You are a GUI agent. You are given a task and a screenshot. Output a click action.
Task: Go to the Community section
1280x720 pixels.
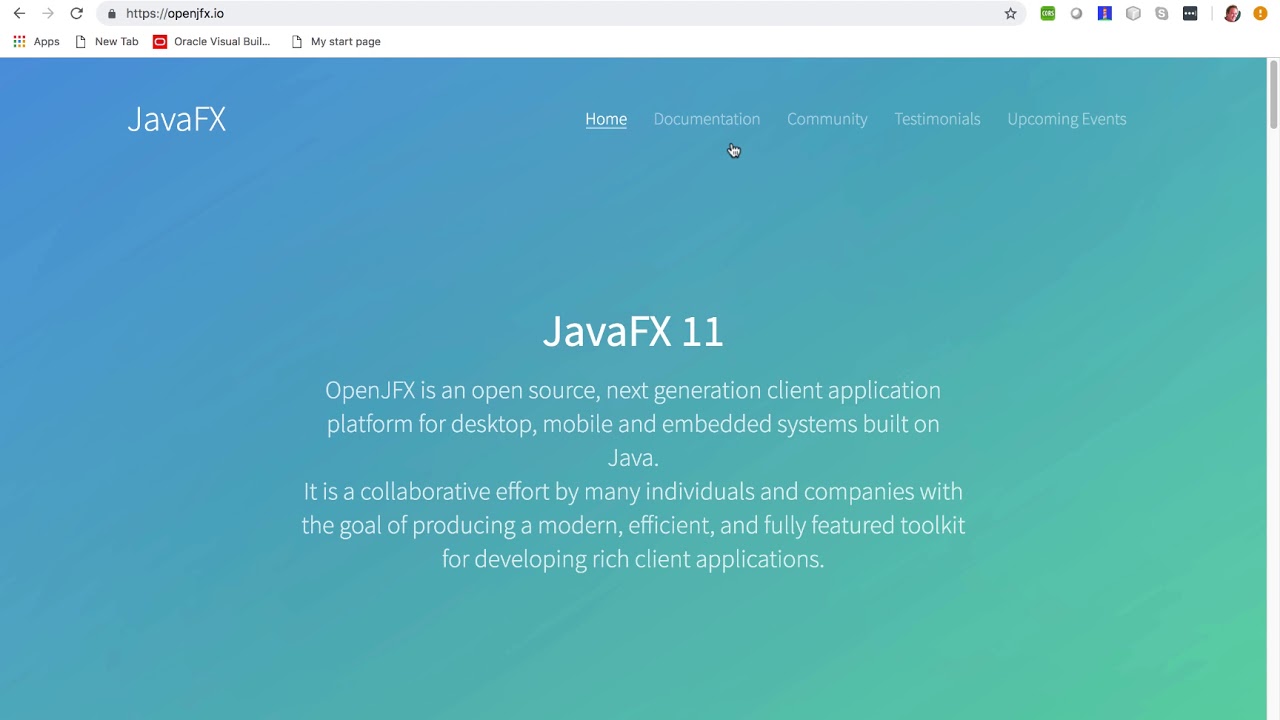tap(827, 119)
